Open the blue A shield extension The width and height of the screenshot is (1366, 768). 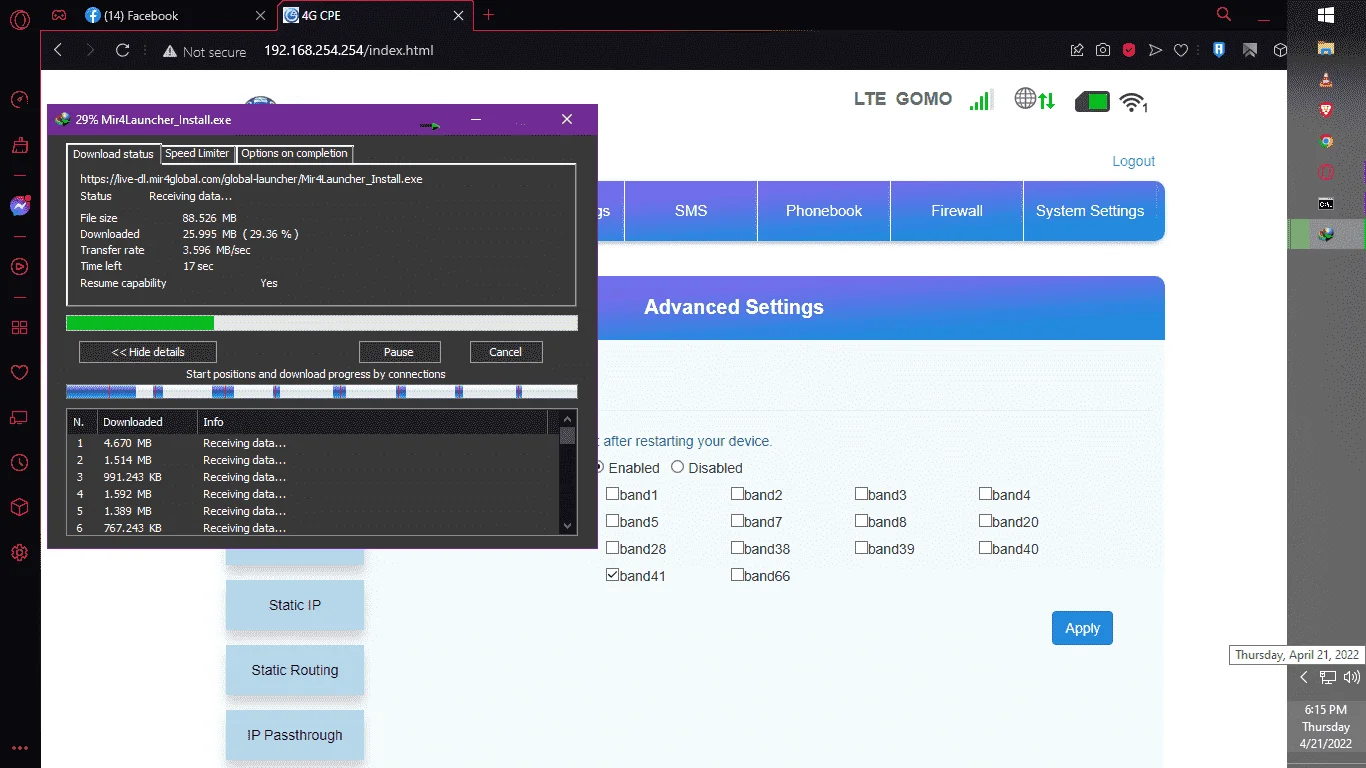point(1219,50)
